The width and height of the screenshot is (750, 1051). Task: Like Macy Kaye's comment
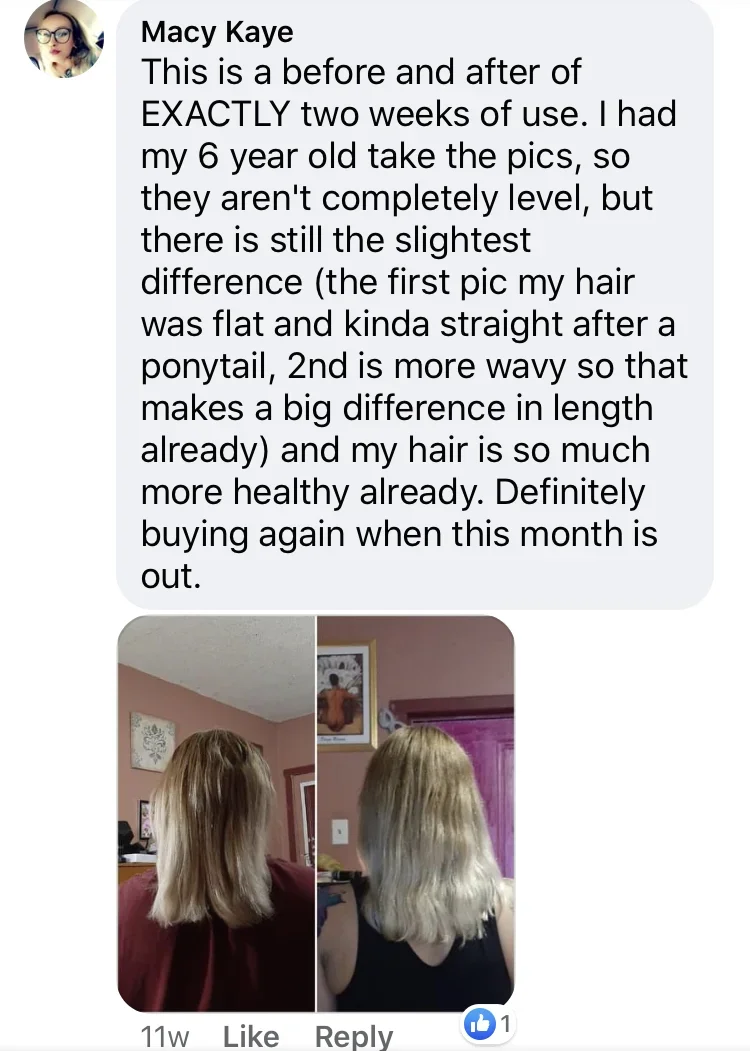[251, 1036]
